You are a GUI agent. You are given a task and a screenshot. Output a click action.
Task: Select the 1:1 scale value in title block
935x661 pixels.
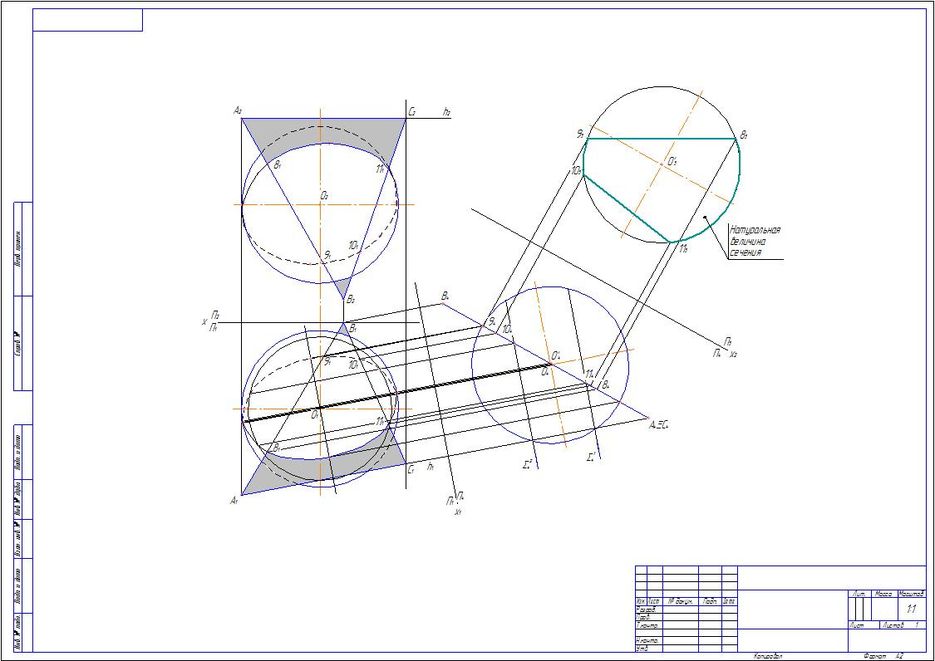pyautogui.click(x=911, y=608)
